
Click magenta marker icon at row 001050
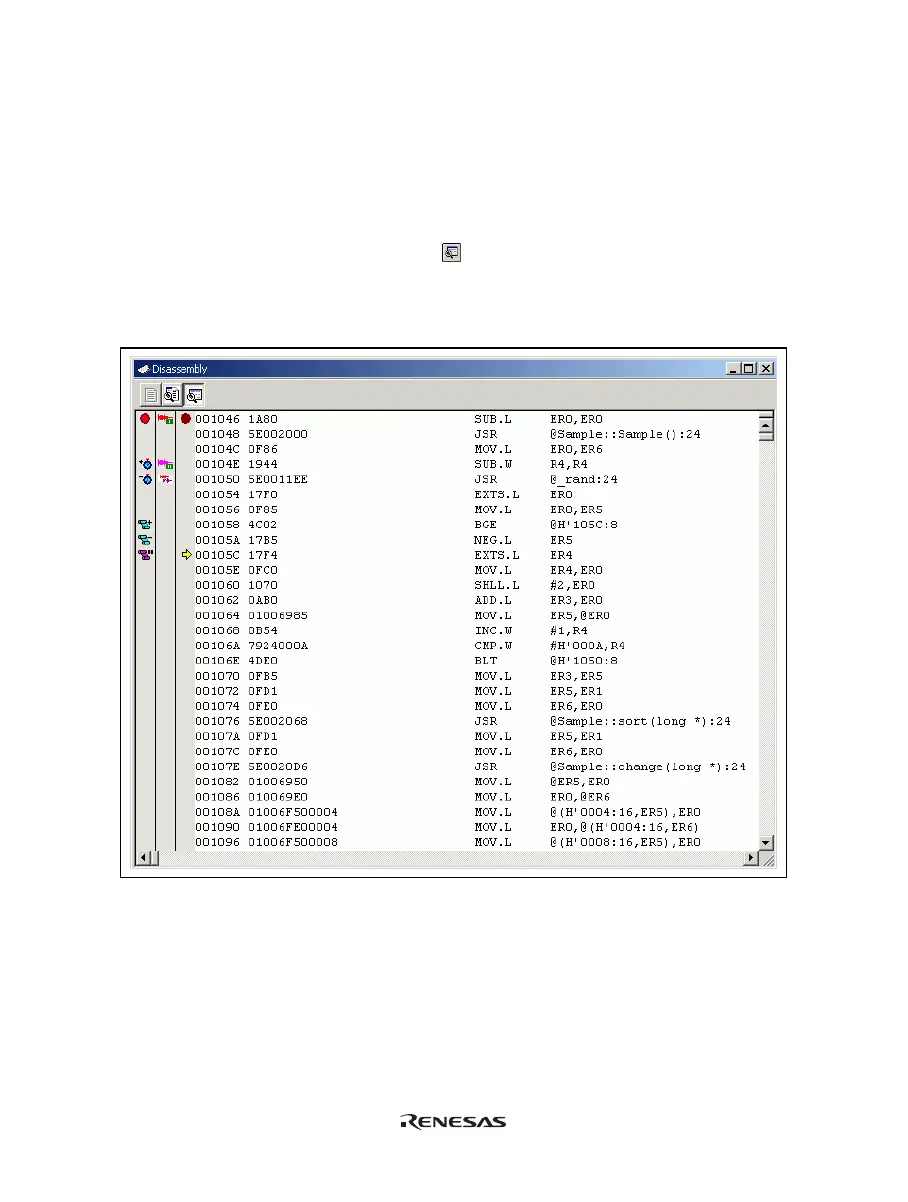coord(166,480)
